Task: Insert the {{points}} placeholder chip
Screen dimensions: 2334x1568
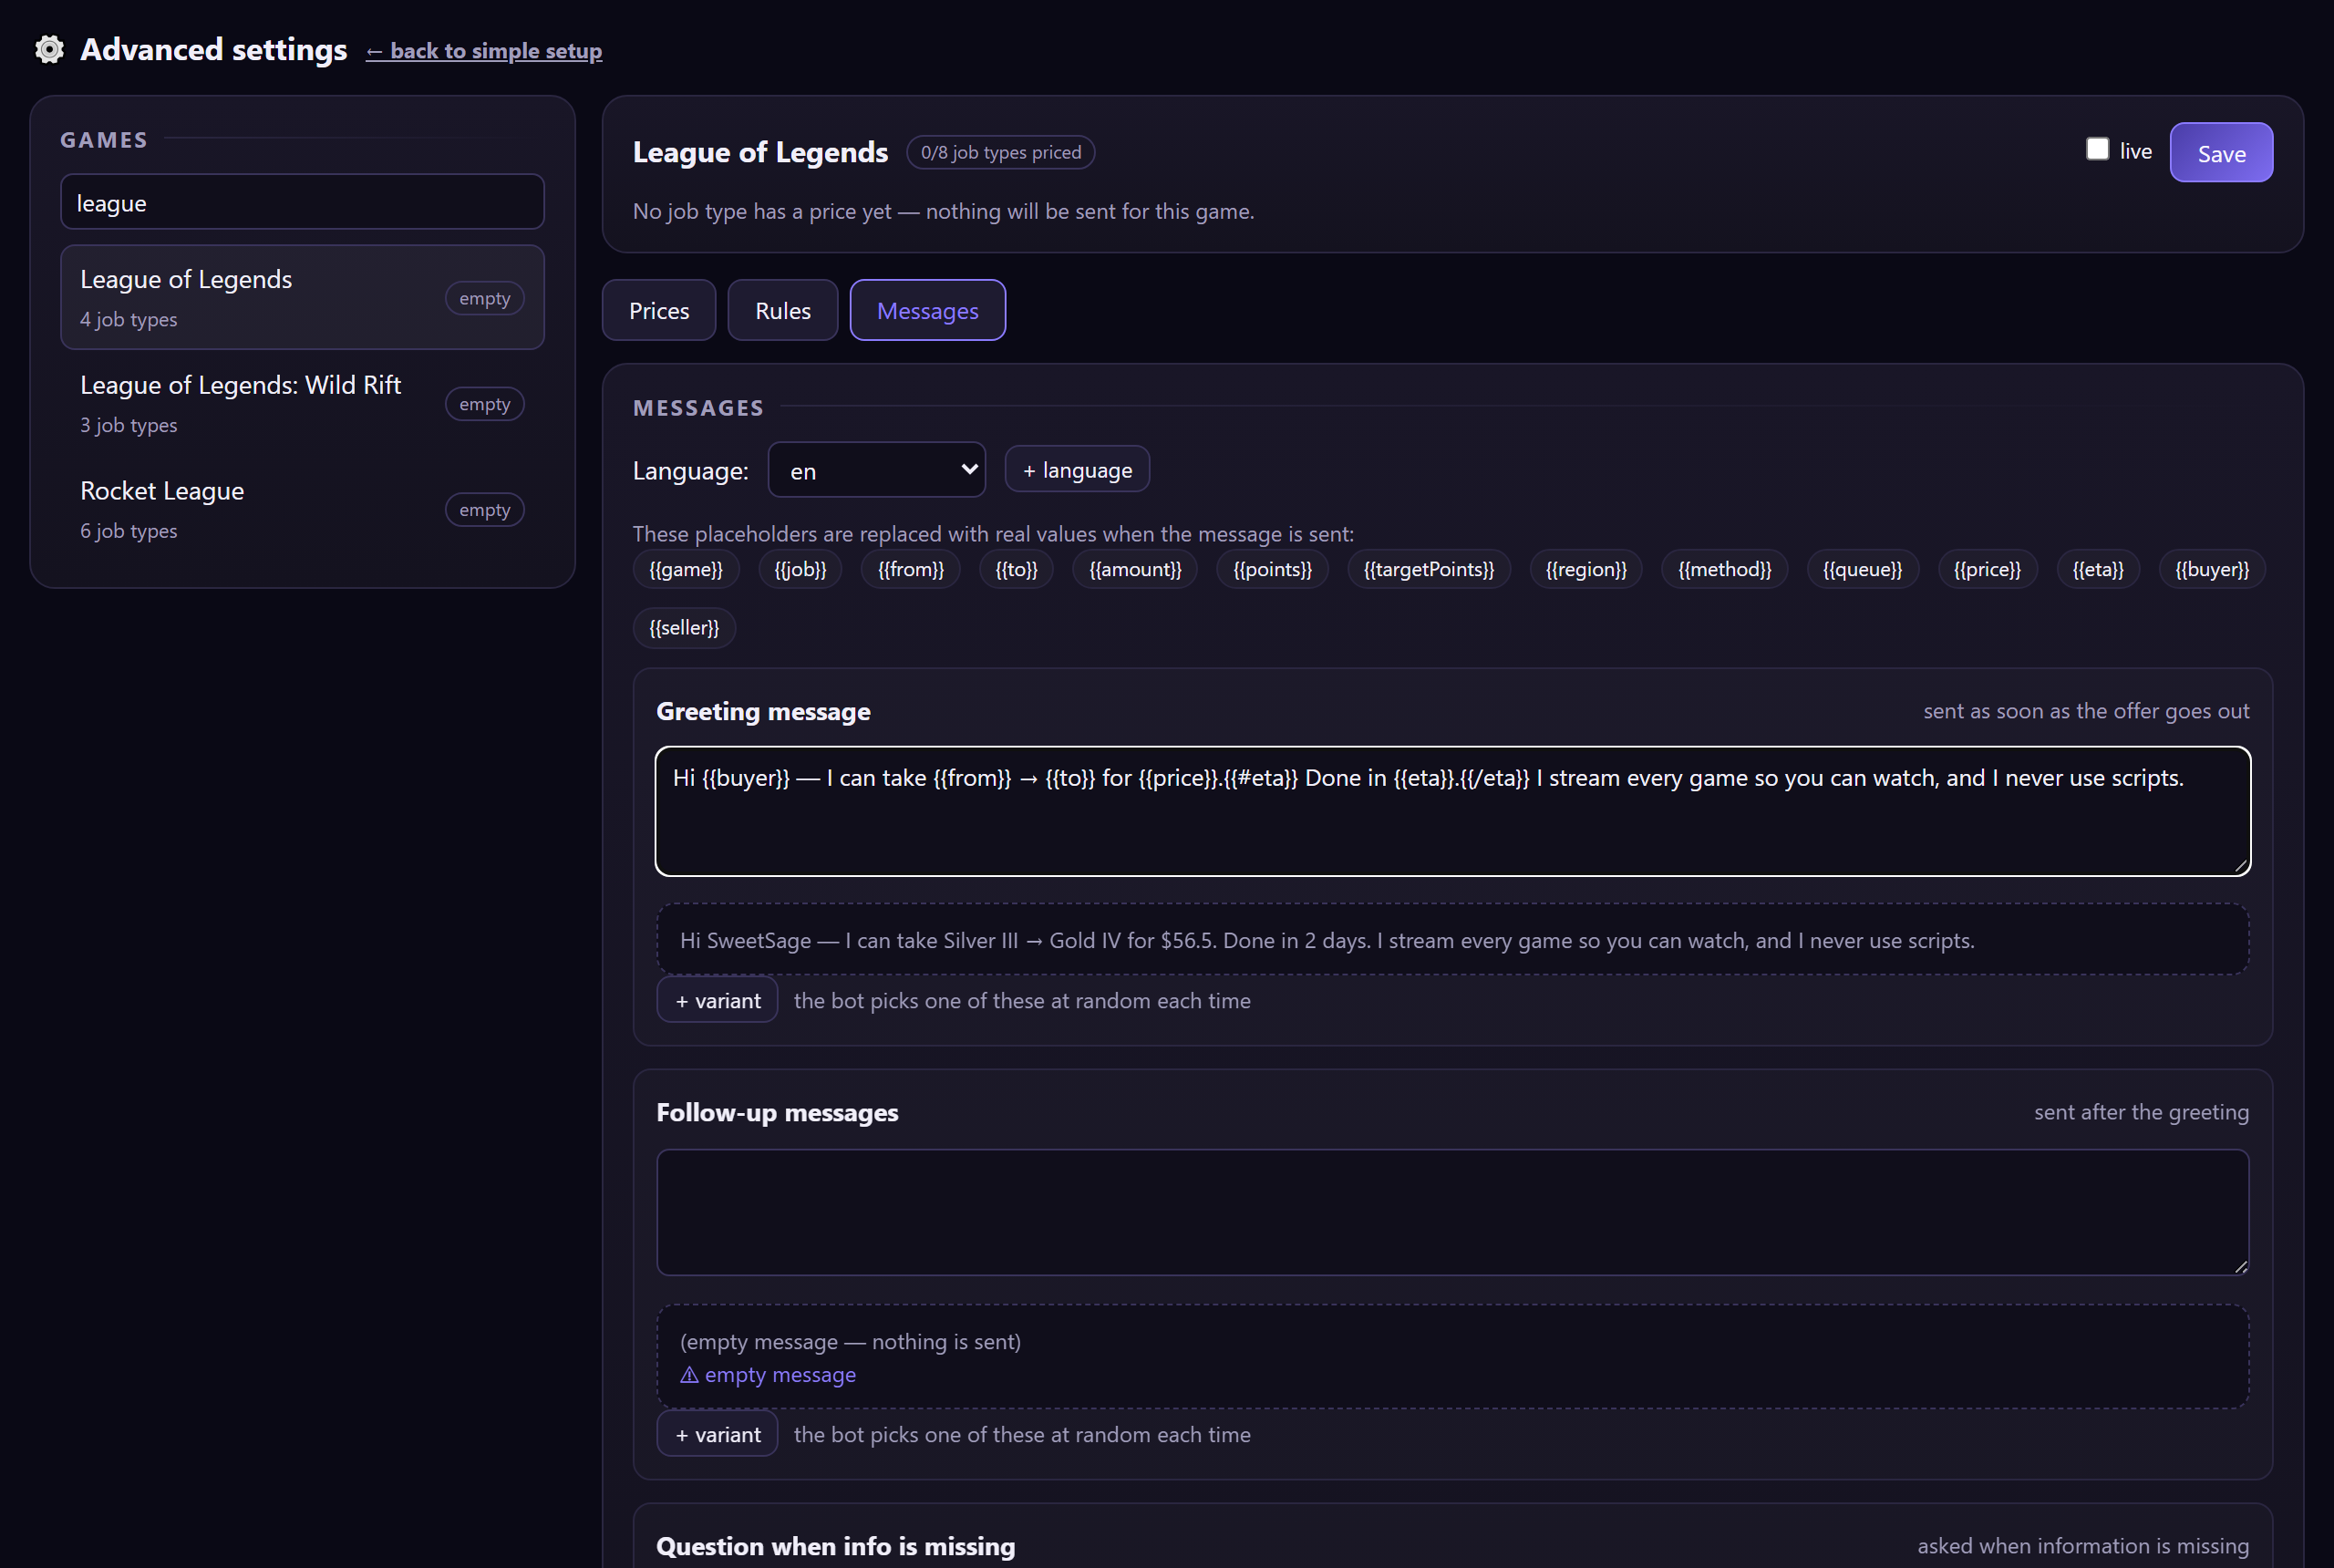Action: (x=1272, y=569)
